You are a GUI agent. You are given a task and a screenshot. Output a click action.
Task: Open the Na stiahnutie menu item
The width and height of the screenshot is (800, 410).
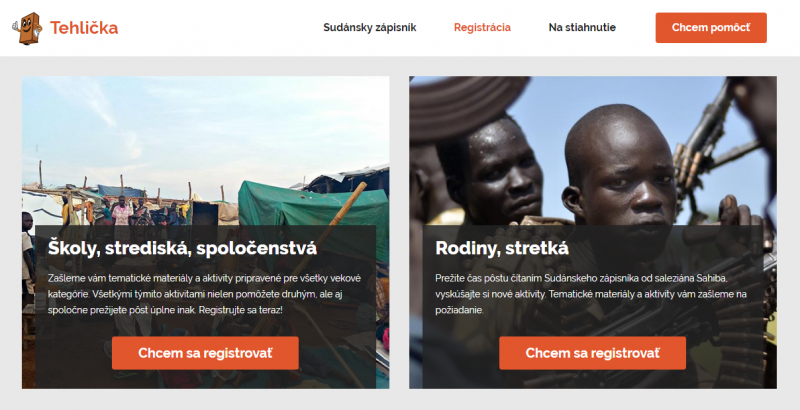coord(582,28)
